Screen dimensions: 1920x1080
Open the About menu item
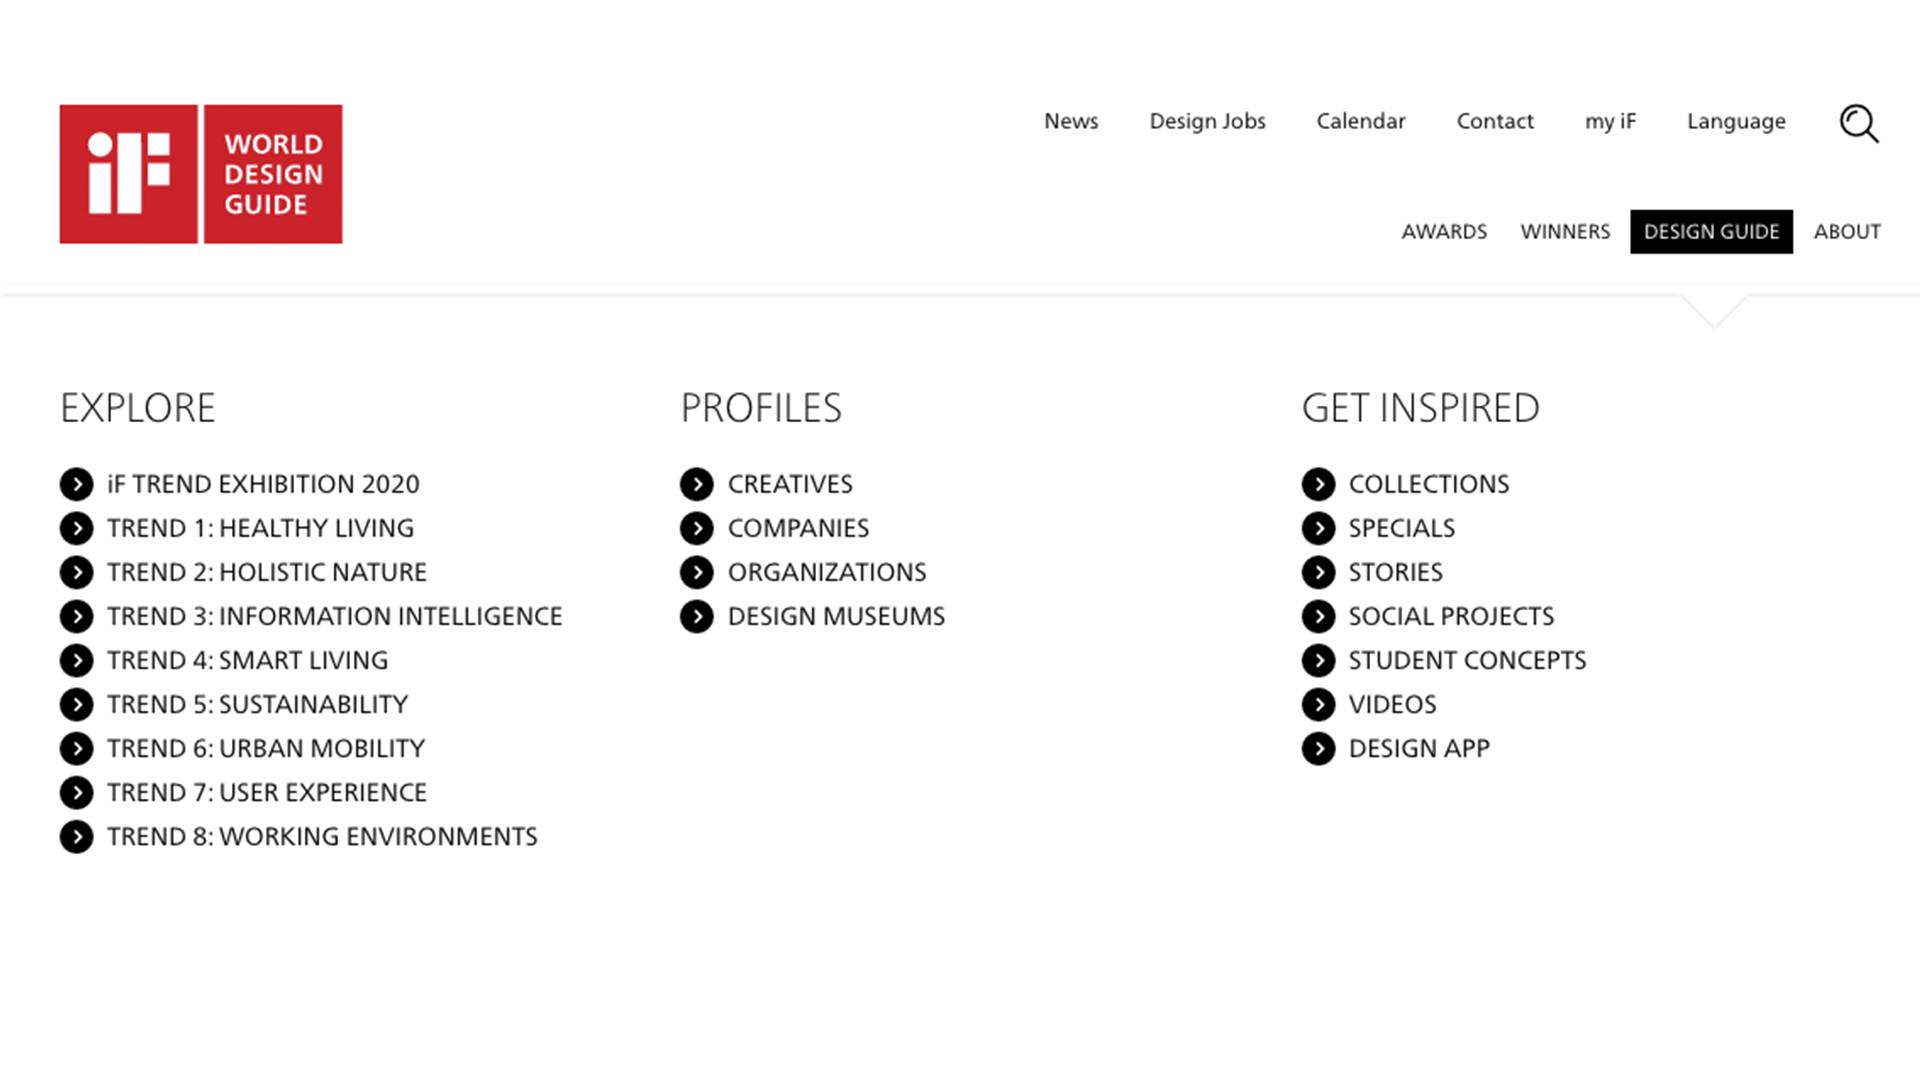coord(1847,232)
